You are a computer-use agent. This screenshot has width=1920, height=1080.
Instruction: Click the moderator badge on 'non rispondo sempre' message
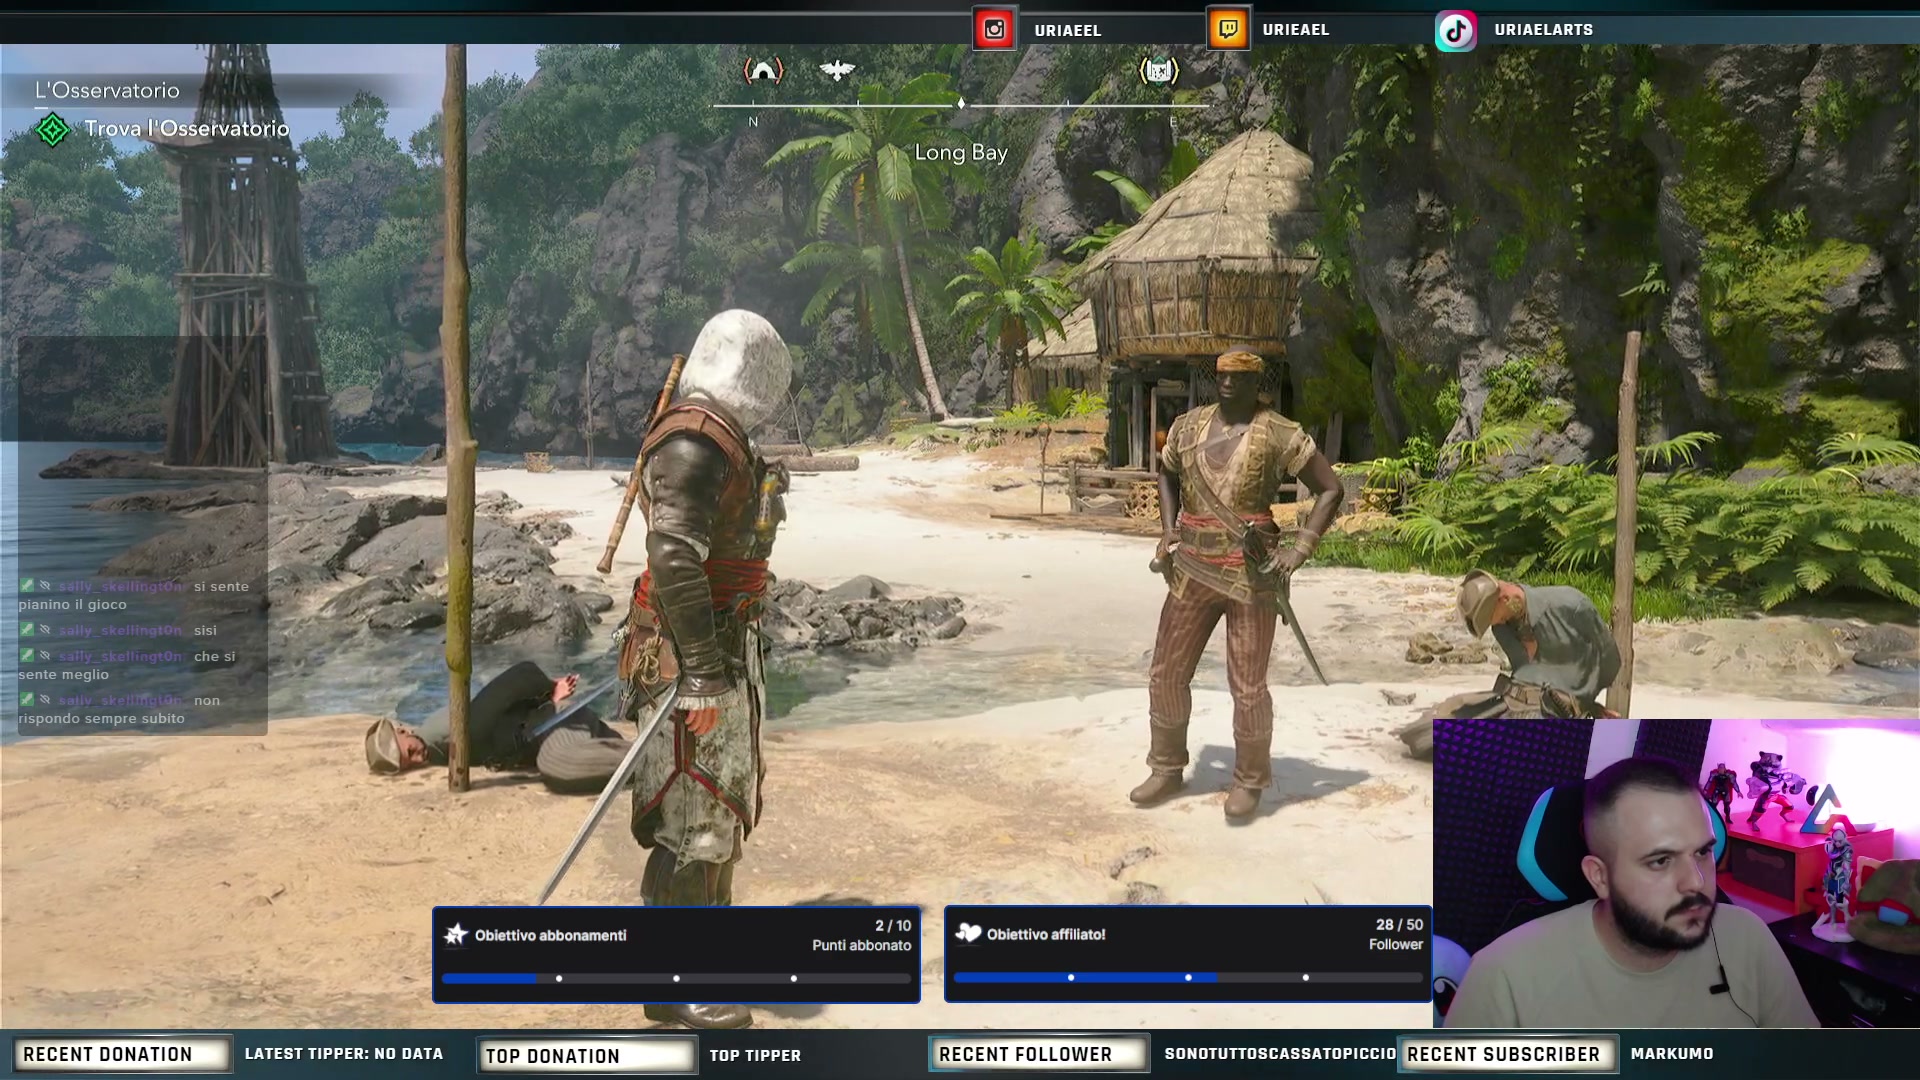pos(27,700)
